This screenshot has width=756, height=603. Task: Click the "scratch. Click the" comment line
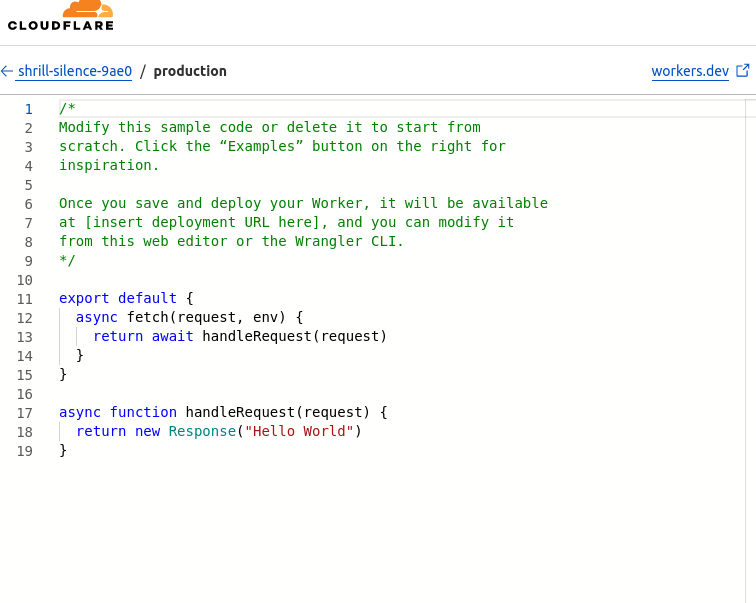click(x=282, y=146)
